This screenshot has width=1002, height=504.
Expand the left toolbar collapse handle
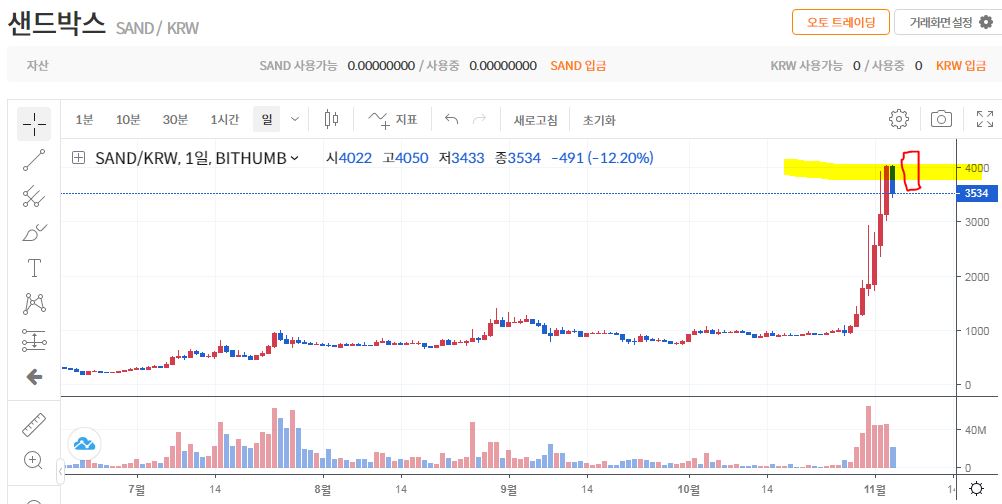pos(61,471)
